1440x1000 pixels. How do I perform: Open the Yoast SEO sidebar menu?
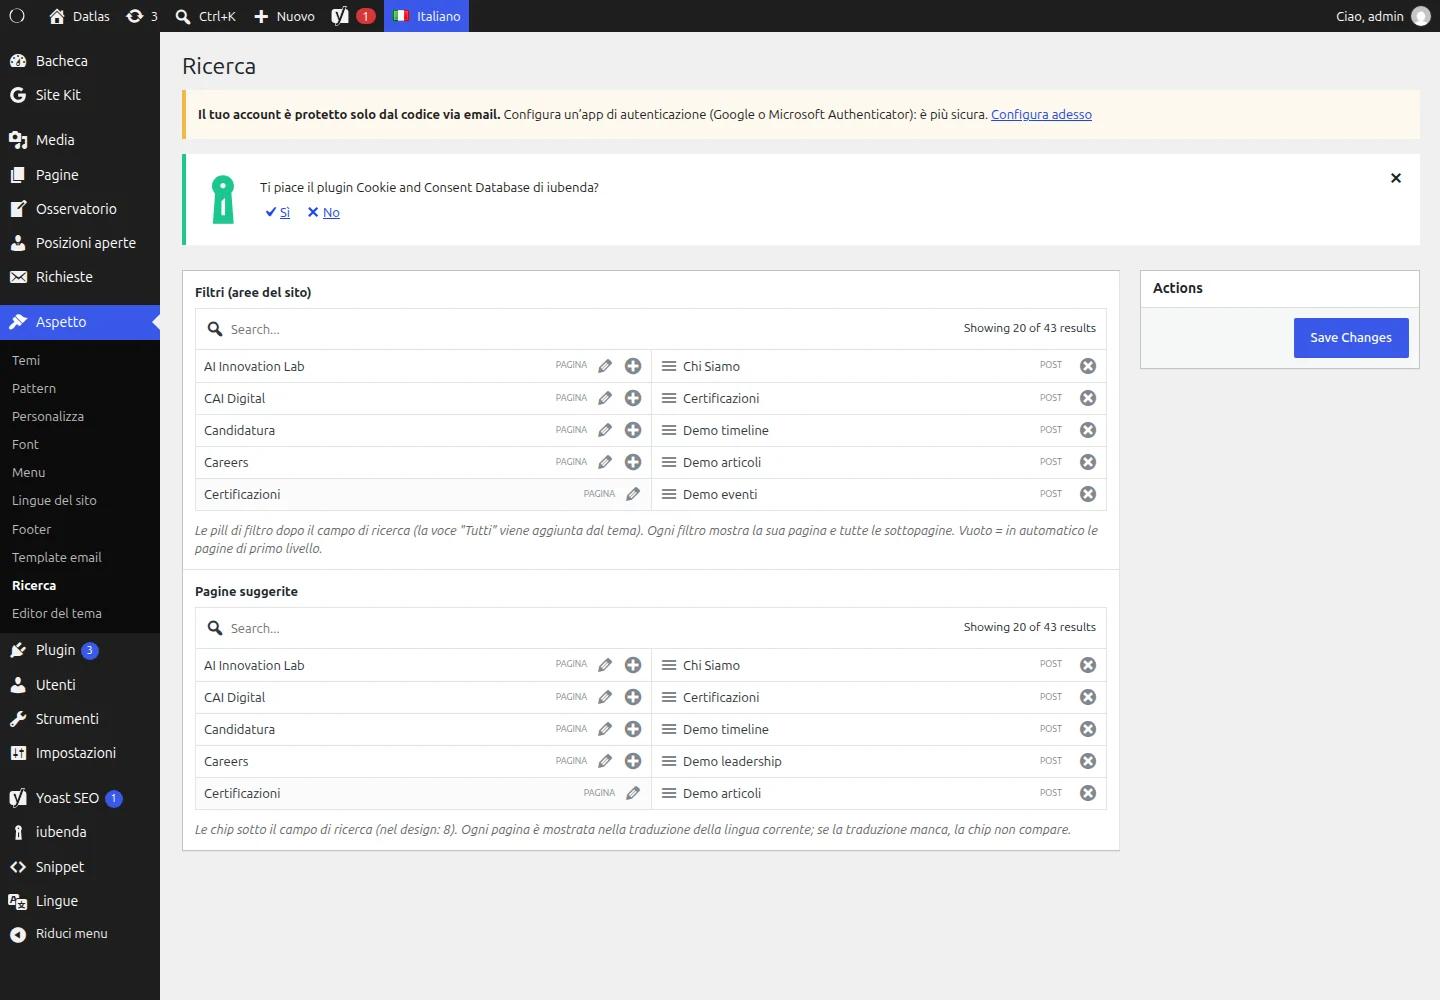click(80, 798)
